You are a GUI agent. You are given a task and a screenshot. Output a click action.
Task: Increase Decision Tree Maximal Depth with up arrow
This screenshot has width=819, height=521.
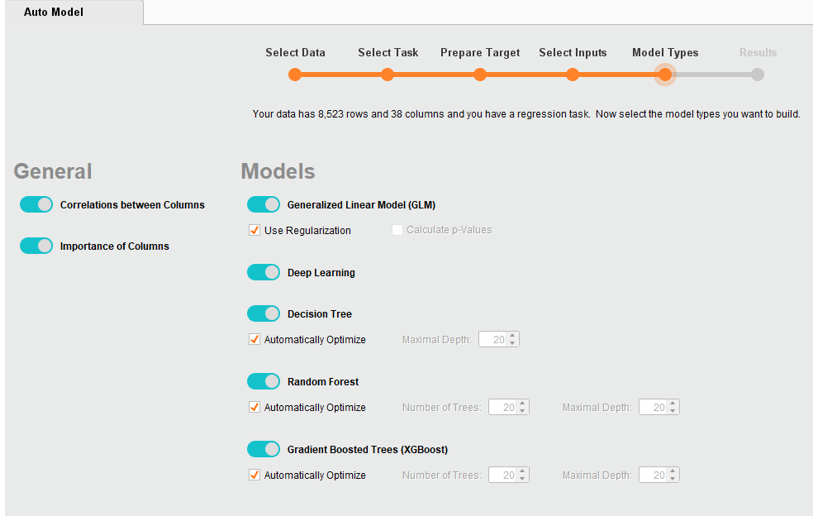click(513, 335)
